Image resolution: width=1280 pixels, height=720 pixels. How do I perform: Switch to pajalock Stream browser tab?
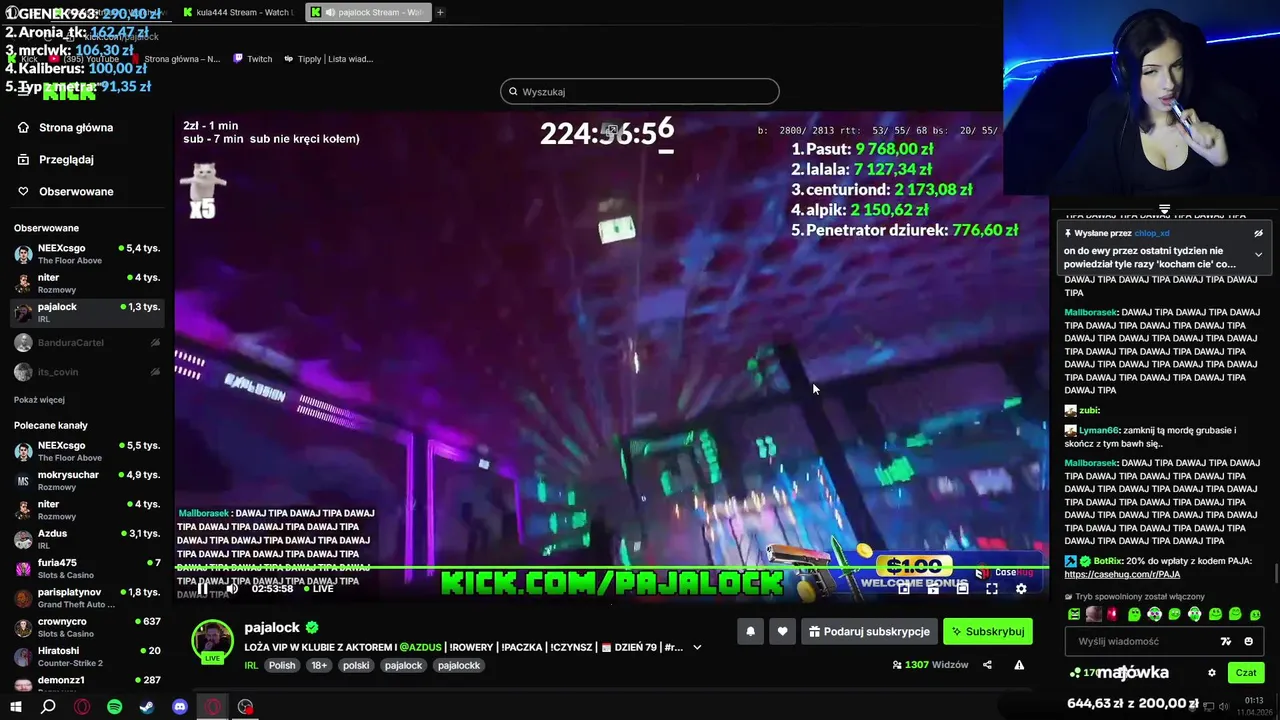click(369, 12)
